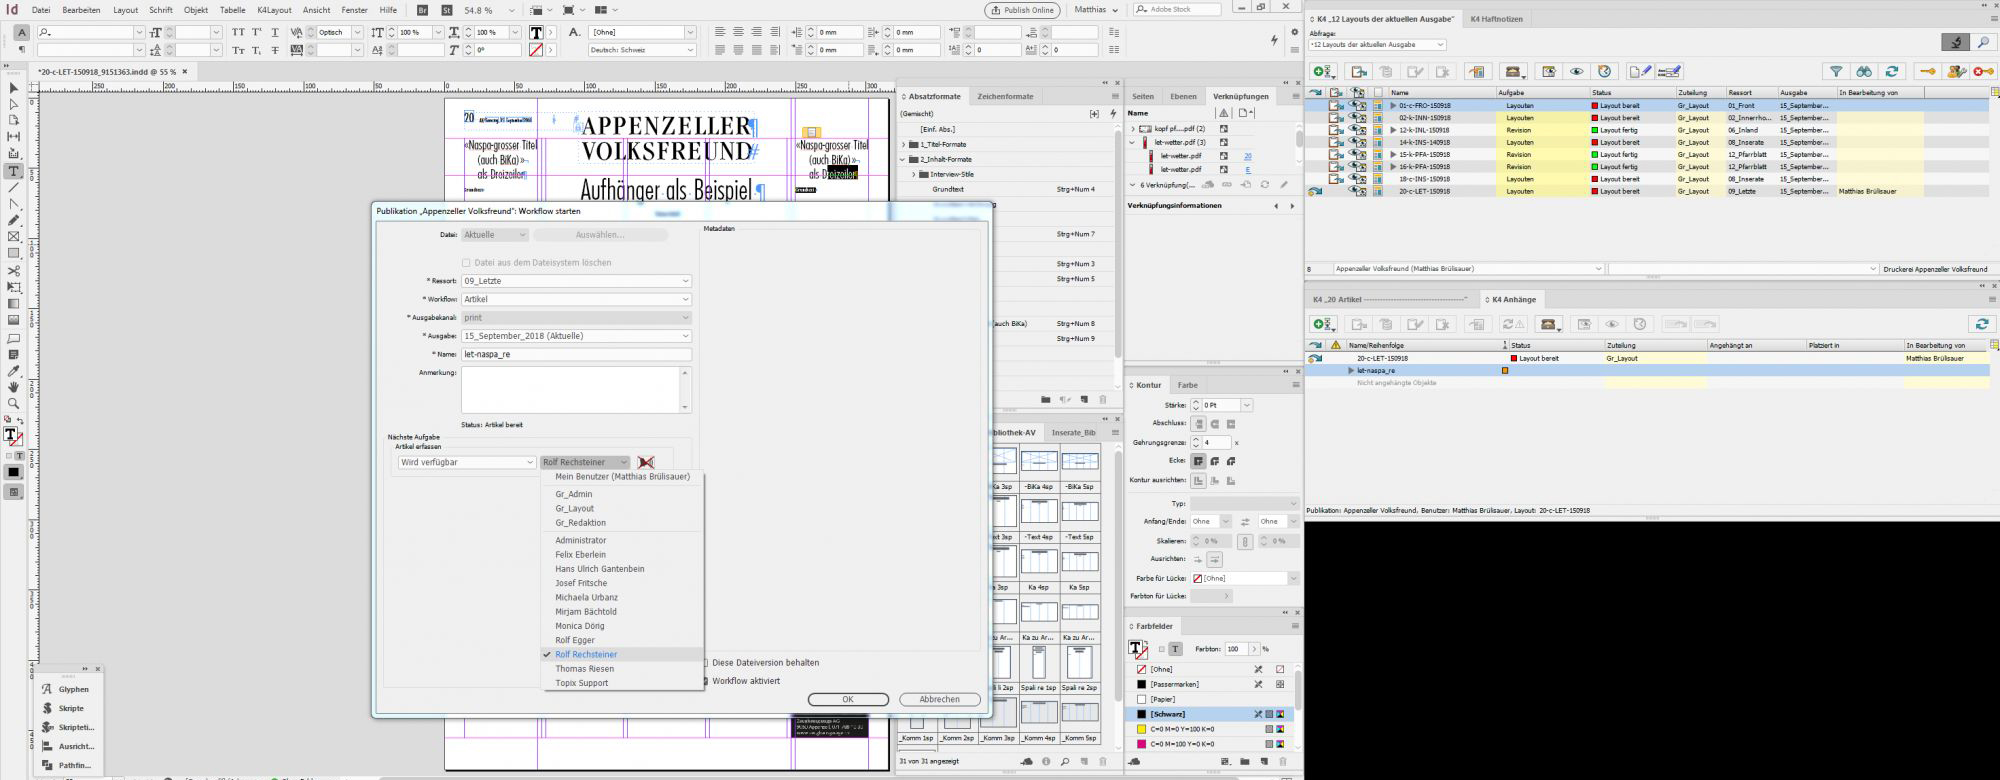The image size is (2000, 780).
Task: Select the Line tool in the toolbox
Action: tap(14, 188)
